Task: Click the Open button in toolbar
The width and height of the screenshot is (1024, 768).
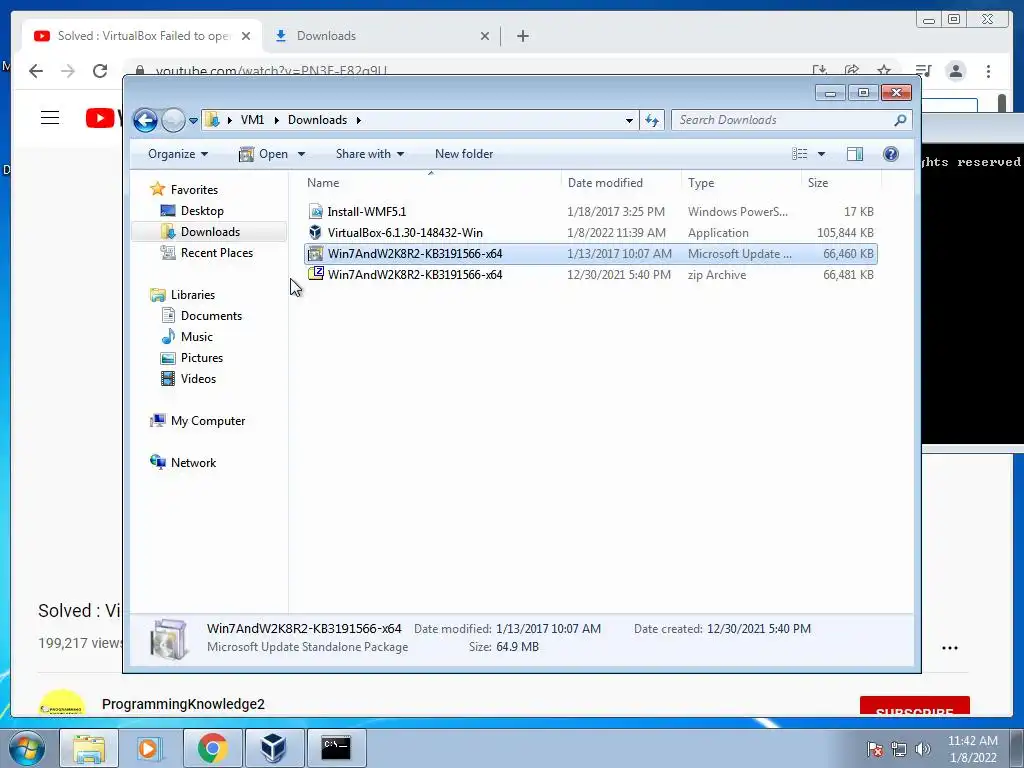Action: coord(264,154)
